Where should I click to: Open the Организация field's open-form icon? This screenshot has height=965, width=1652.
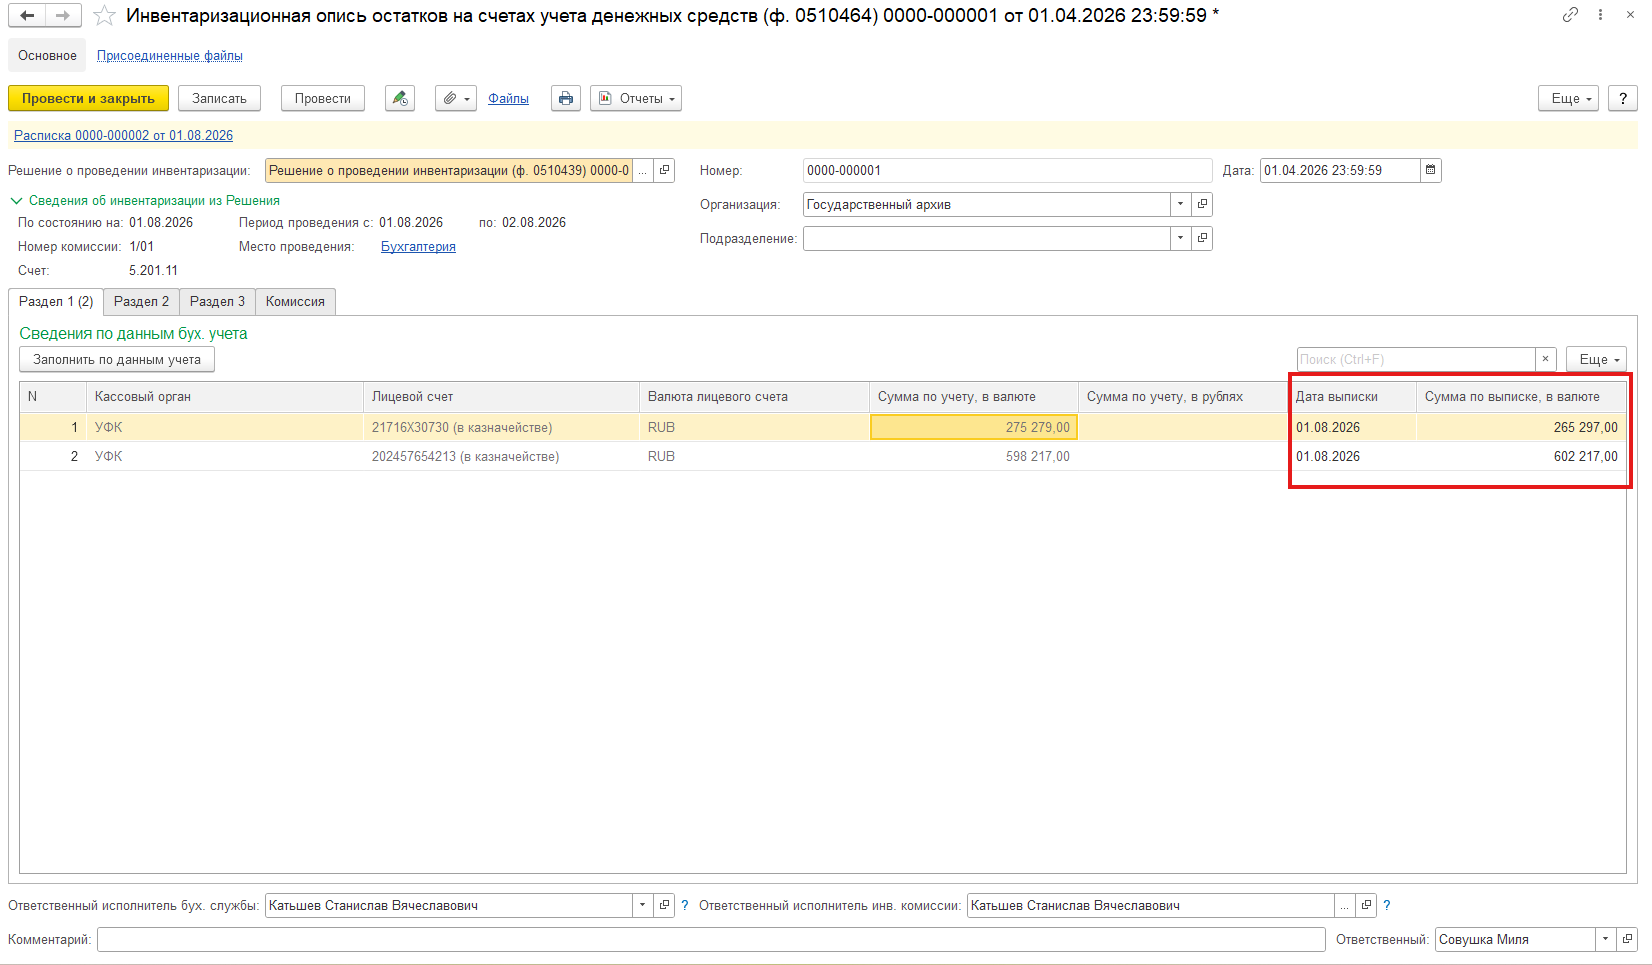pyautogui.click(x=1203, y=204)
